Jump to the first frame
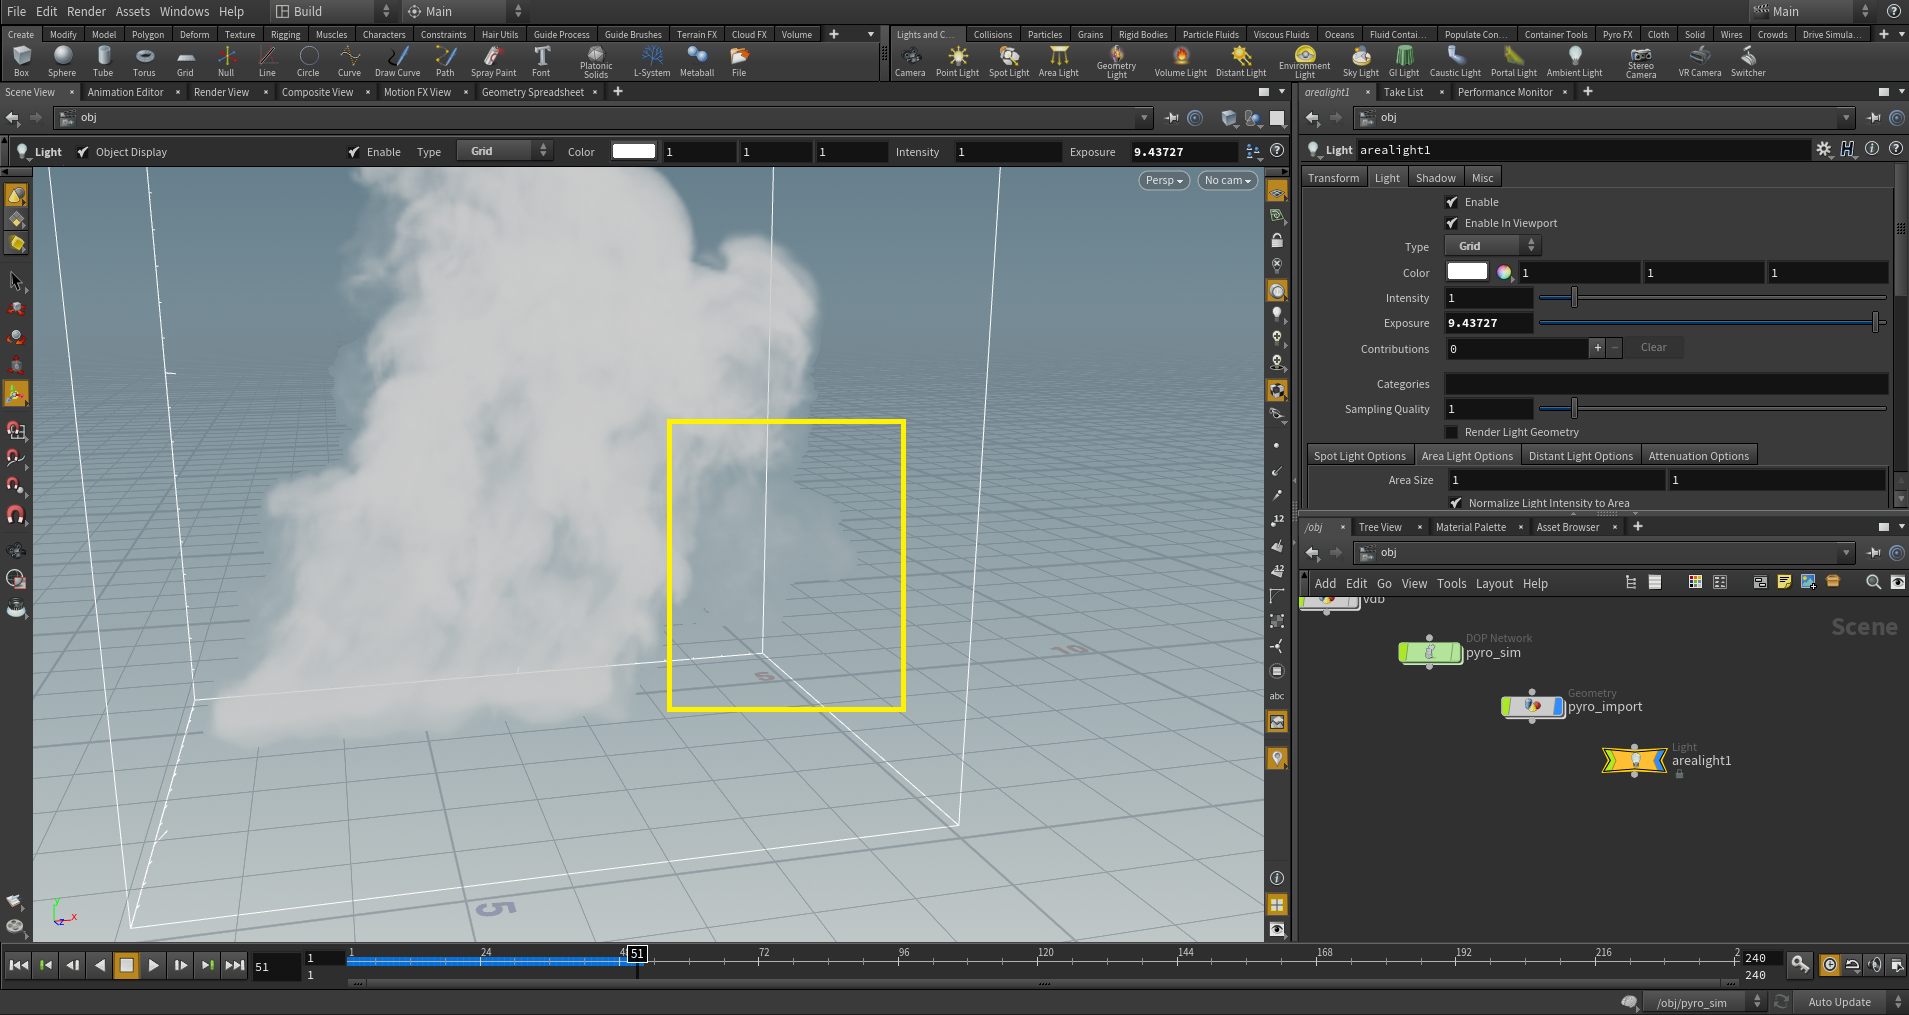1909x1015 pixels. [x=18, y=965]
